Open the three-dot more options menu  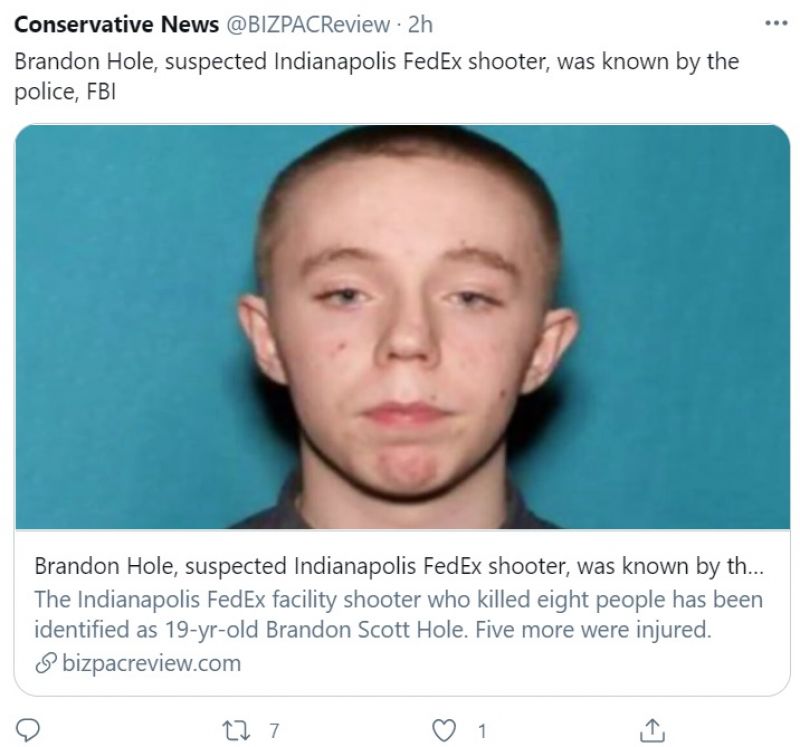coord(777,23)
